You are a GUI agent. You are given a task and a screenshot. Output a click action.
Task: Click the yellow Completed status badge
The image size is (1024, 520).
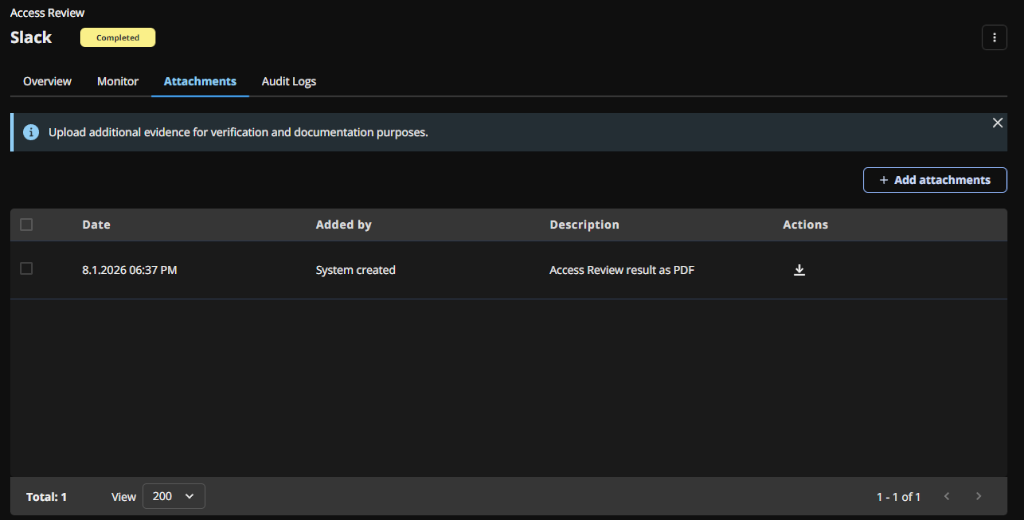pyautogui.click(x=118, y=38)
